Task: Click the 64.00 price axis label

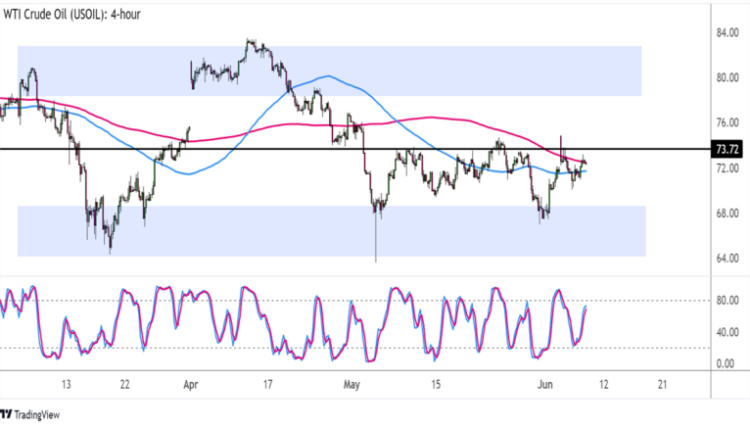Action: point(727,260)
